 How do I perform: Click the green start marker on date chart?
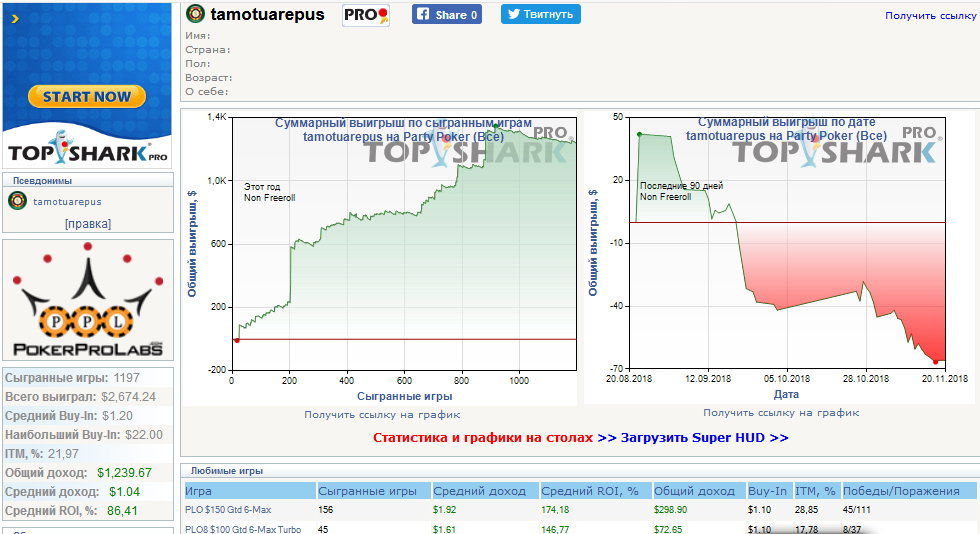(639, 134)
